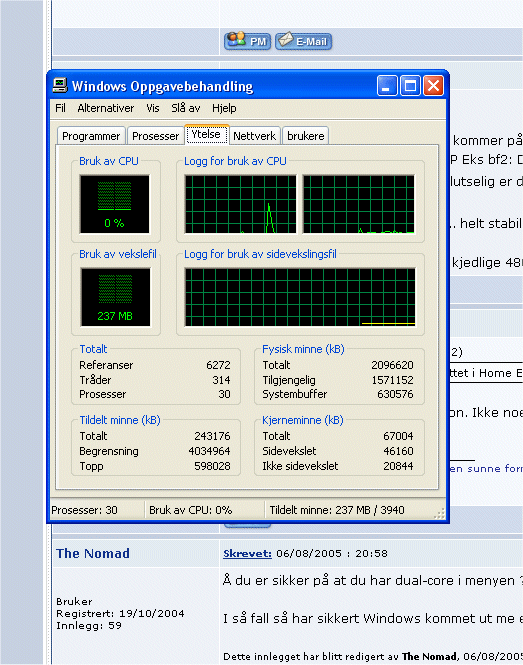
Task: Switch to the Prosesser tab
Action: [x=155, y=136]
